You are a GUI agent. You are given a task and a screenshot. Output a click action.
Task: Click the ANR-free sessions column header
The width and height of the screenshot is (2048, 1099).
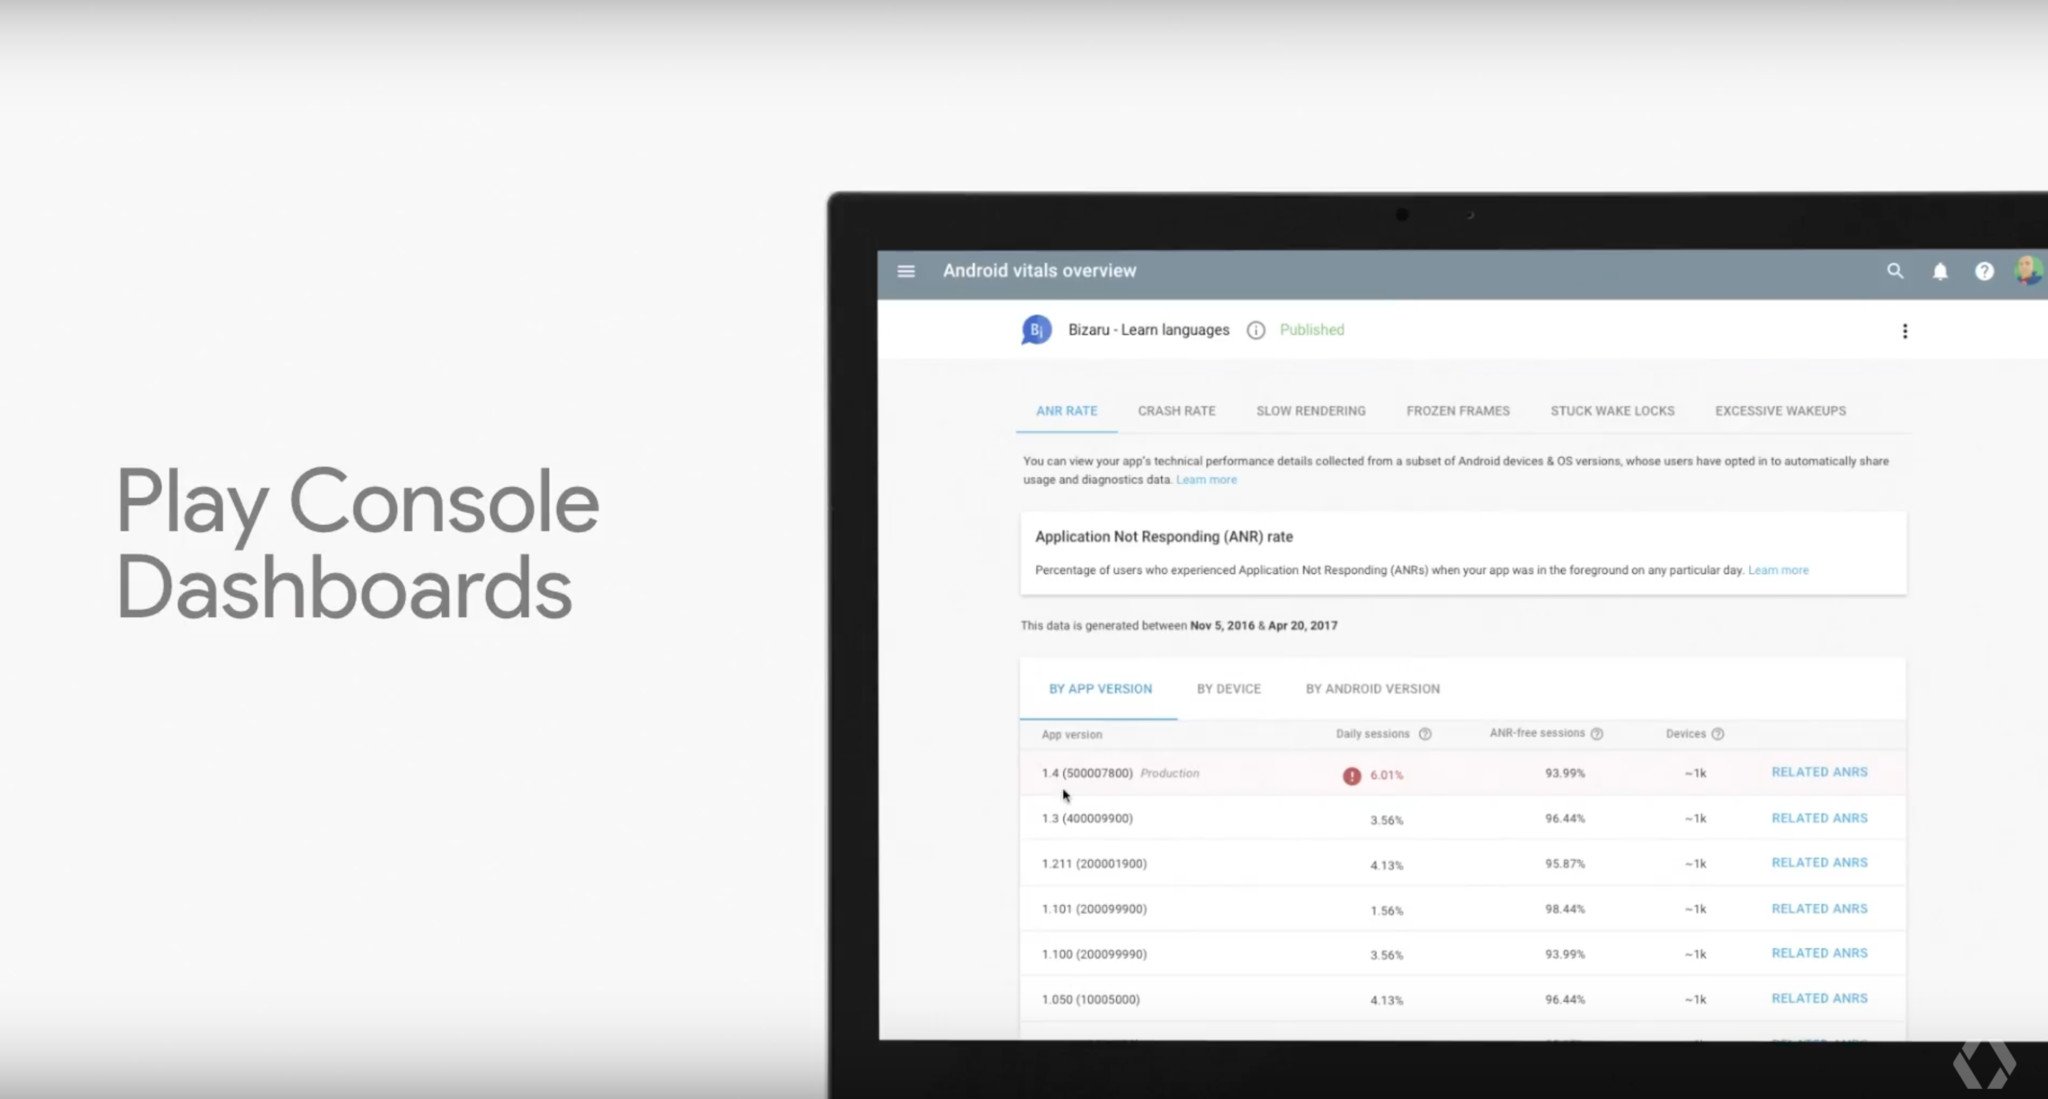pos(1537,733)
